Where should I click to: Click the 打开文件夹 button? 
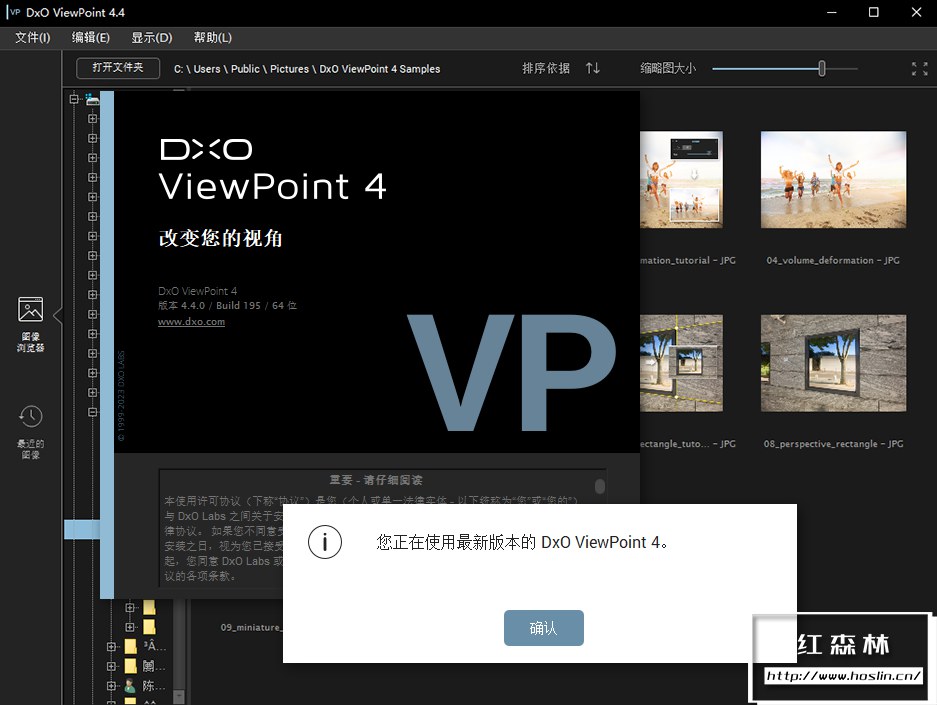coord(118,68)
